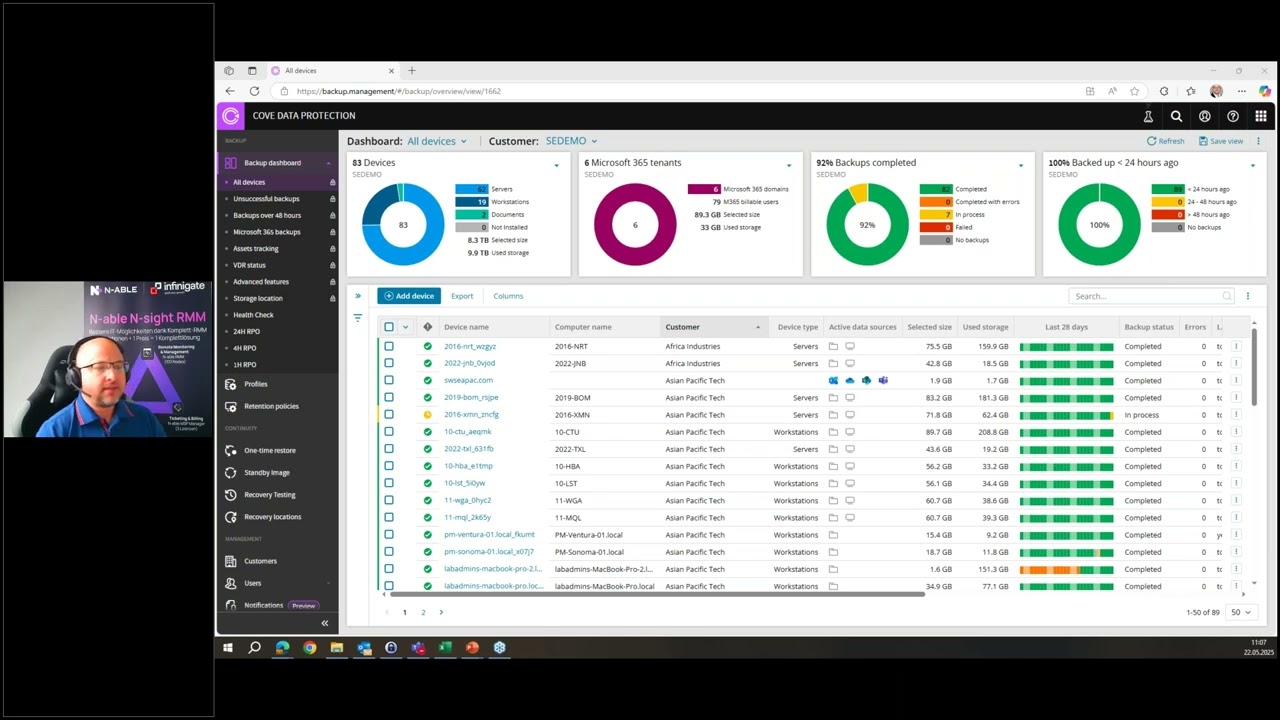Open the app launcher grid icon
1280x720 pixels.
(x=1260, y=116)
